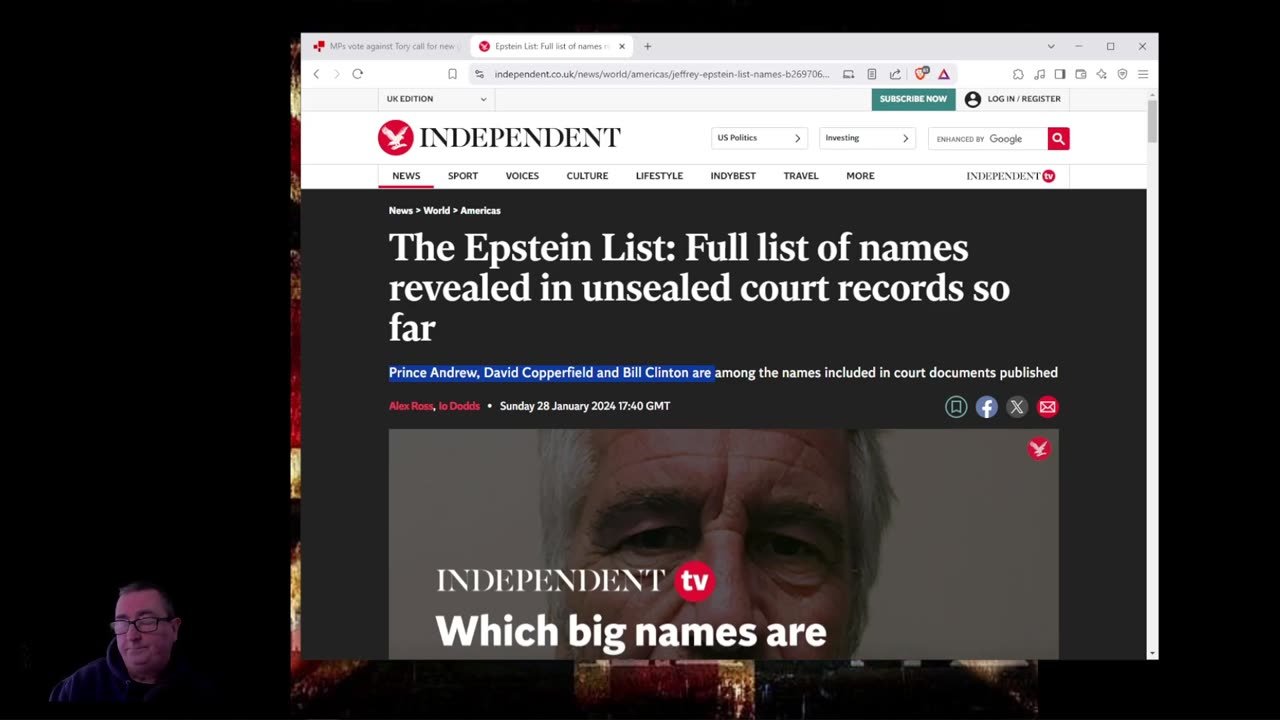
Task: Click the page vertical scrollbar
Action: coord(1152,375)
